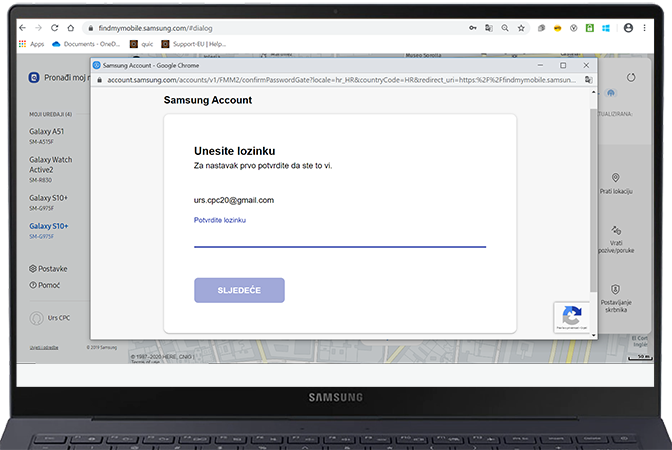672x450 pixels.
Task: Click the main address bar URL
Action: point(155,28)
